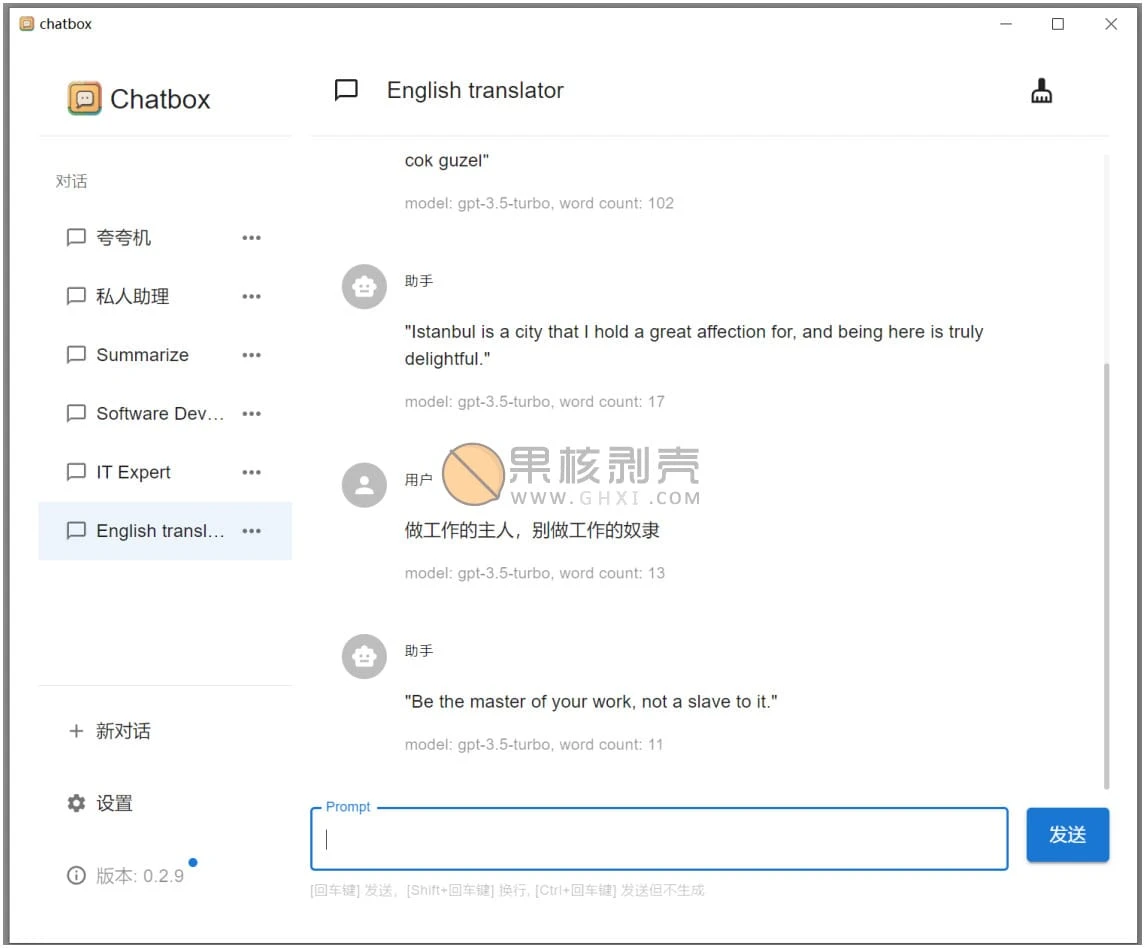Focus the Prompt text input field

[x=660, y=839]
